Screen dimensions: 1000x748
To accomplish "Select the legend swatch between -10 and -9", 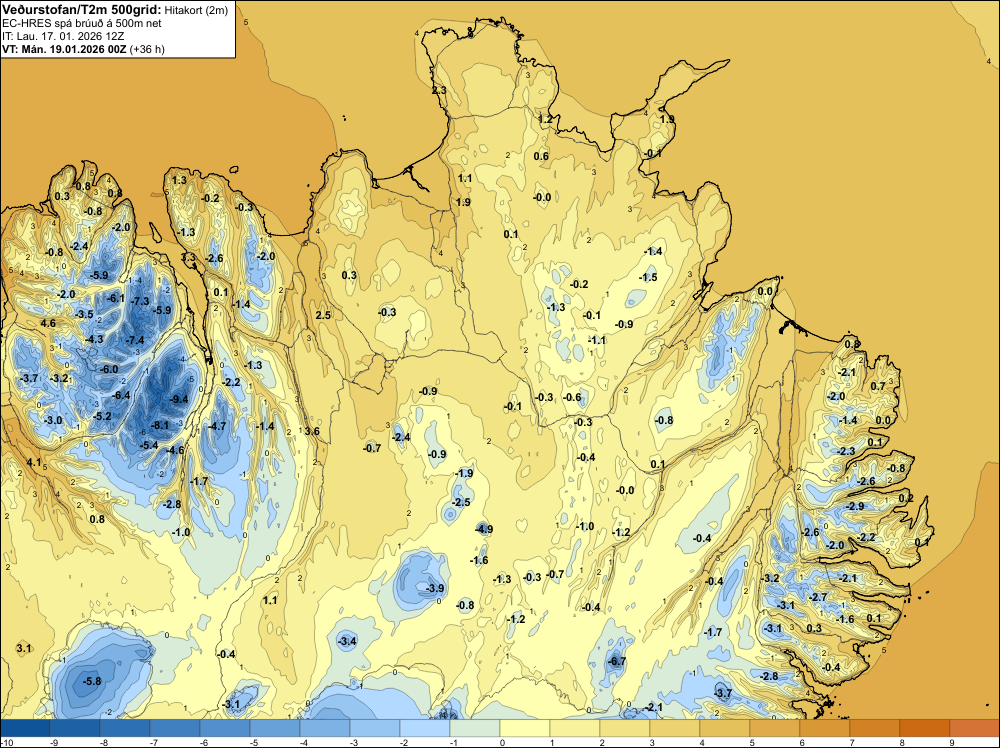I will click(25, 728).
